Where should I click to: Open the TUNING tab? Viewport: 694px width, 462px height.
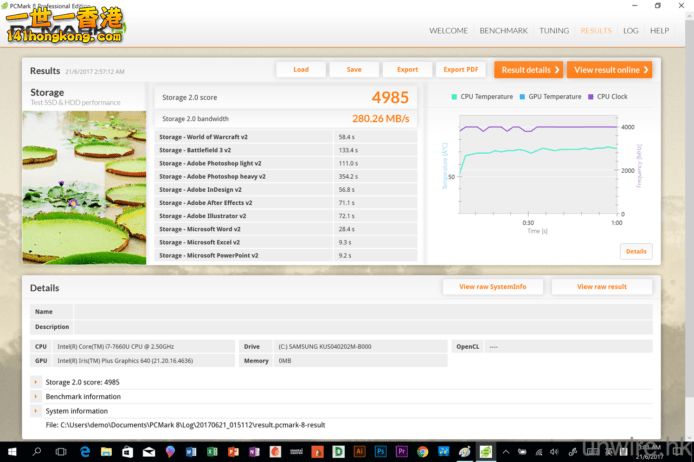coord(554,31)
